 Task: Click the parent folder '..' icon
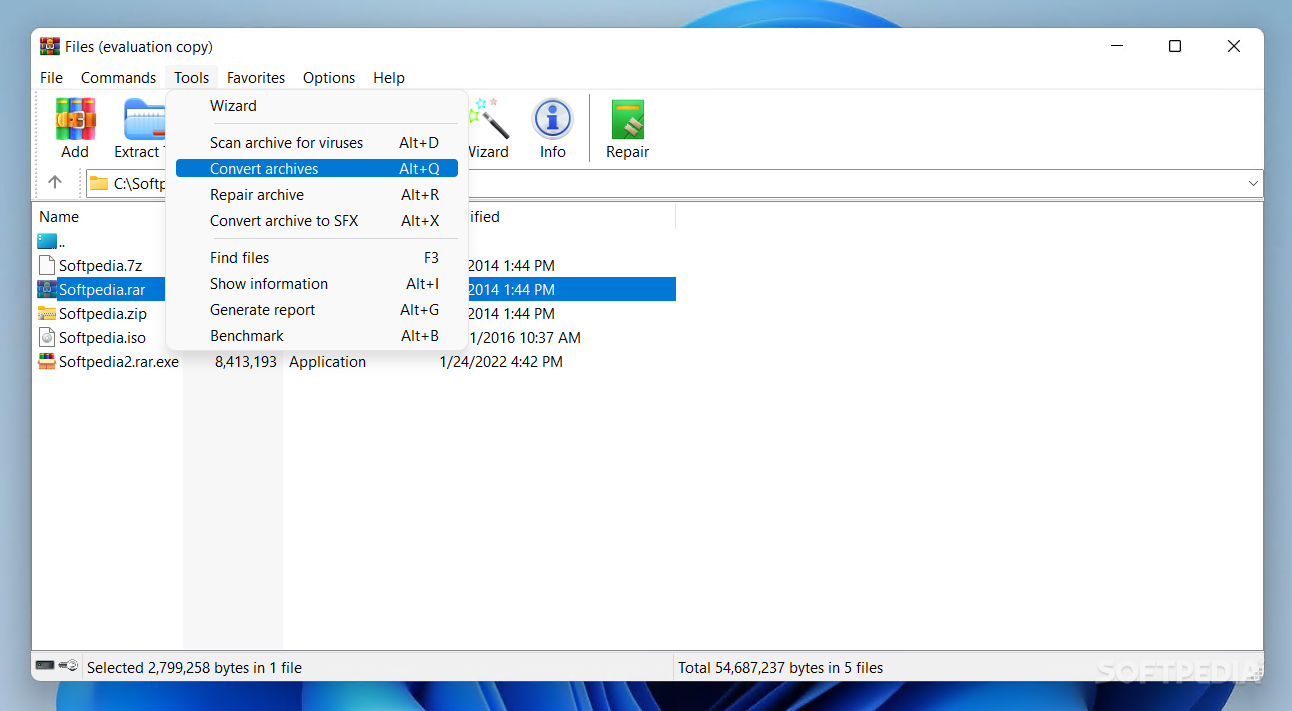click(x=47, y=241)
